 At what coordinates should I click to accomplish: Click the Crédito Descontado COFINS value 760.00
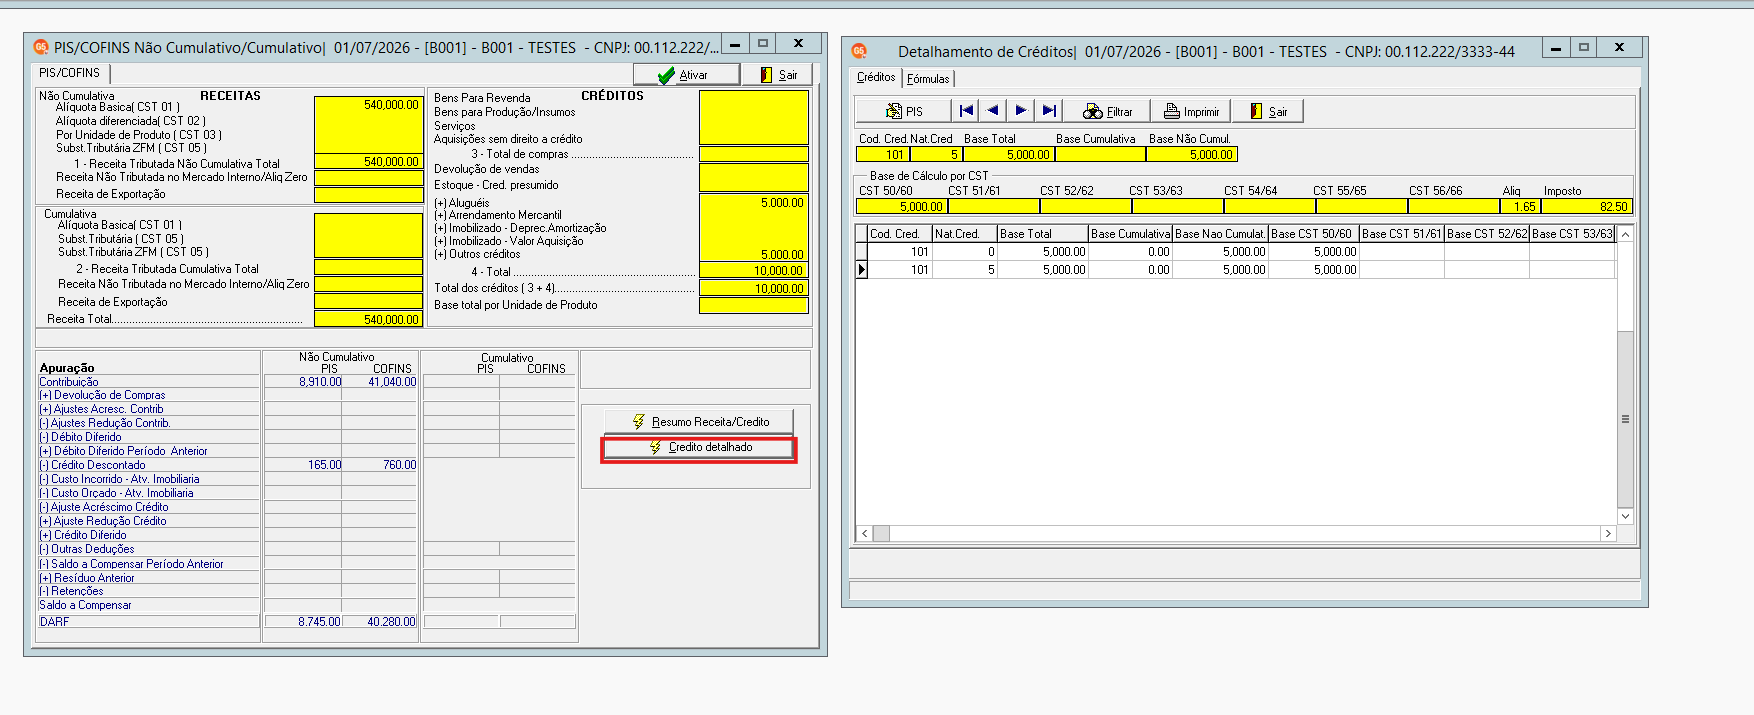400,465
